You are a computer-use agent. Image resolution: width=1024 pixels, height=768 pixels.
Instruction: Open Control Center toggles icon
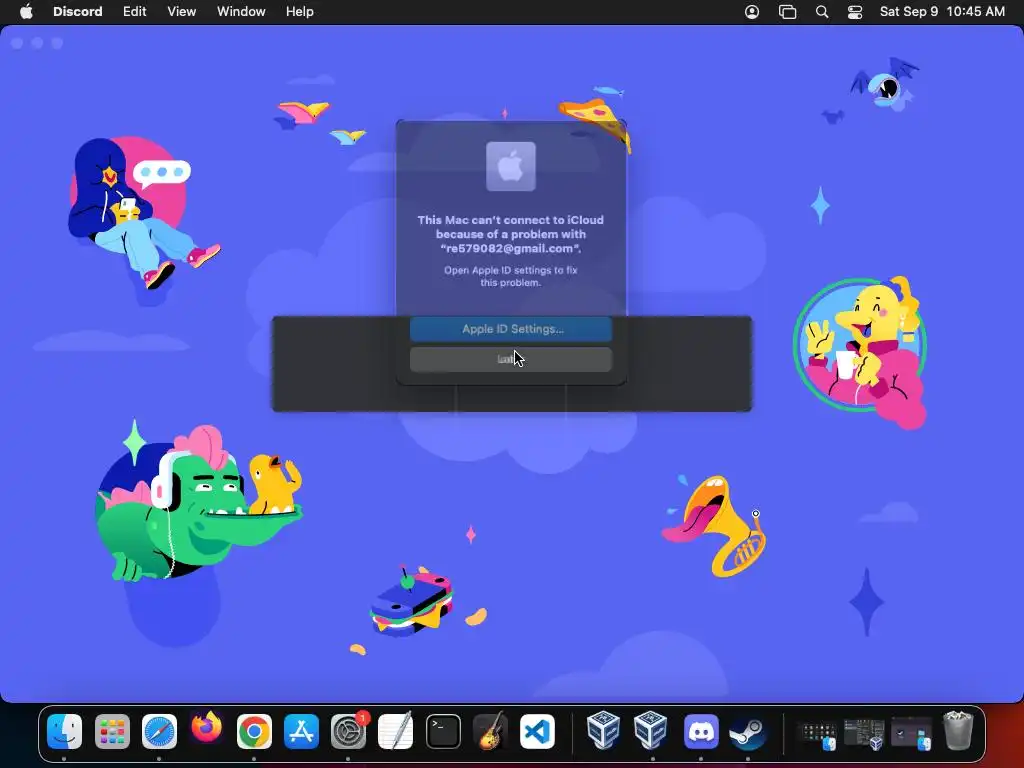point(855,12)
